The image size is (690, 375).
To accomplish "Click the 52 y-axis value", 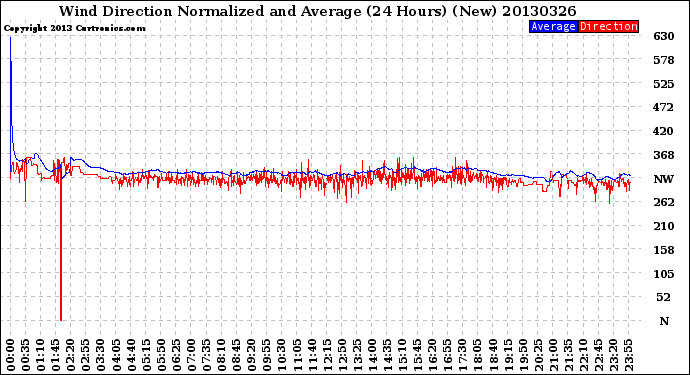I will click(x=664, y=298).
